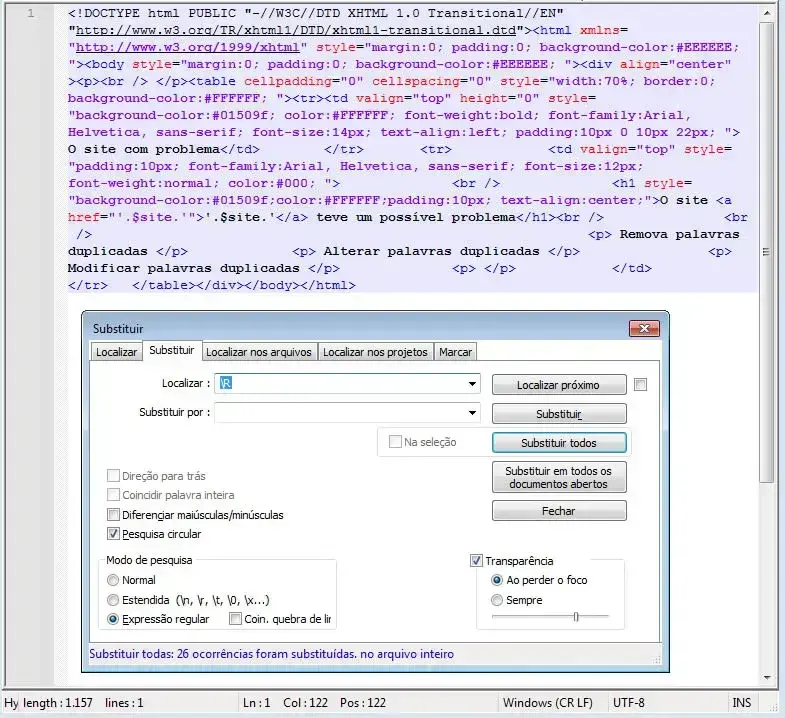Close the Substituir dialog with X button
This screenshot has width=785, height=718.
click(642, 328)
